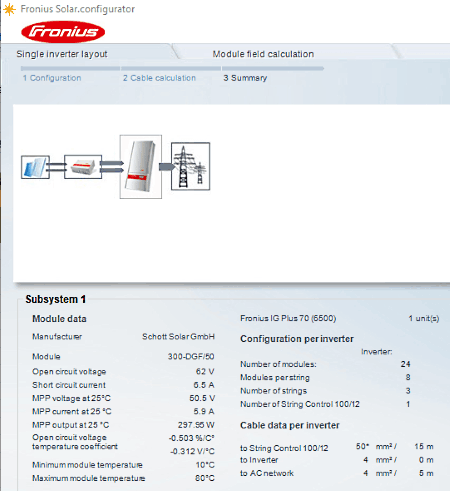The width and height of the screenshot is (450, 491).
Task: Click the 'Fronius Solar.configurator' window title
Action: [78, 9]
